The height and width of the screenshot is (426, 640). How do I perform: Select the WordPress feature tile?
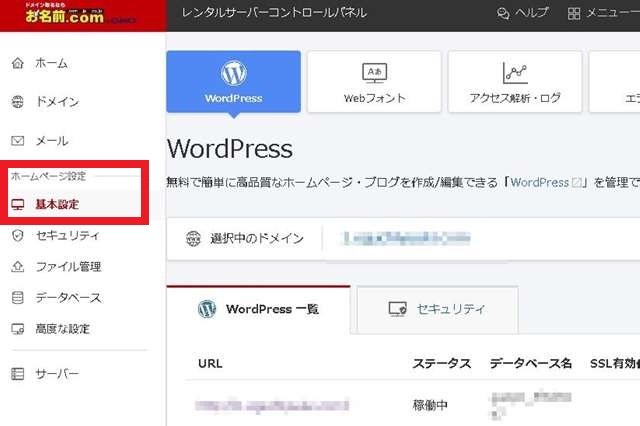(x=233, y=81)
